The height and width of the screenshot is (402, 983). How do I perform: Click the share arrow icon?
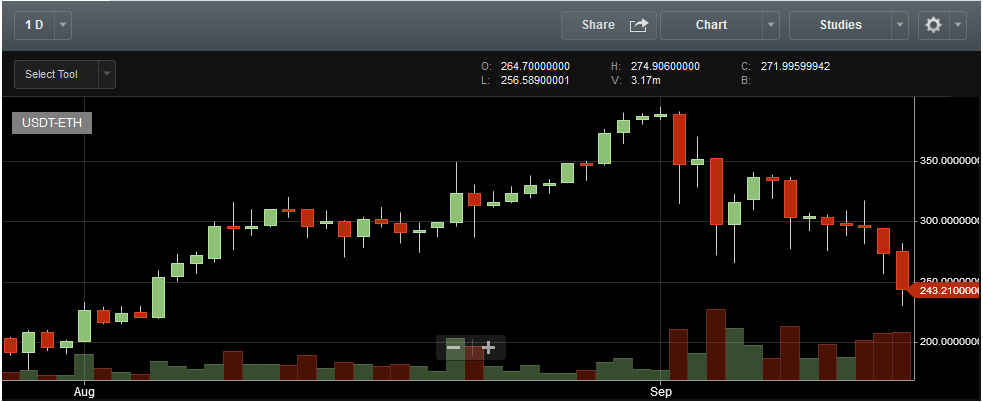[x=639, y=25]
